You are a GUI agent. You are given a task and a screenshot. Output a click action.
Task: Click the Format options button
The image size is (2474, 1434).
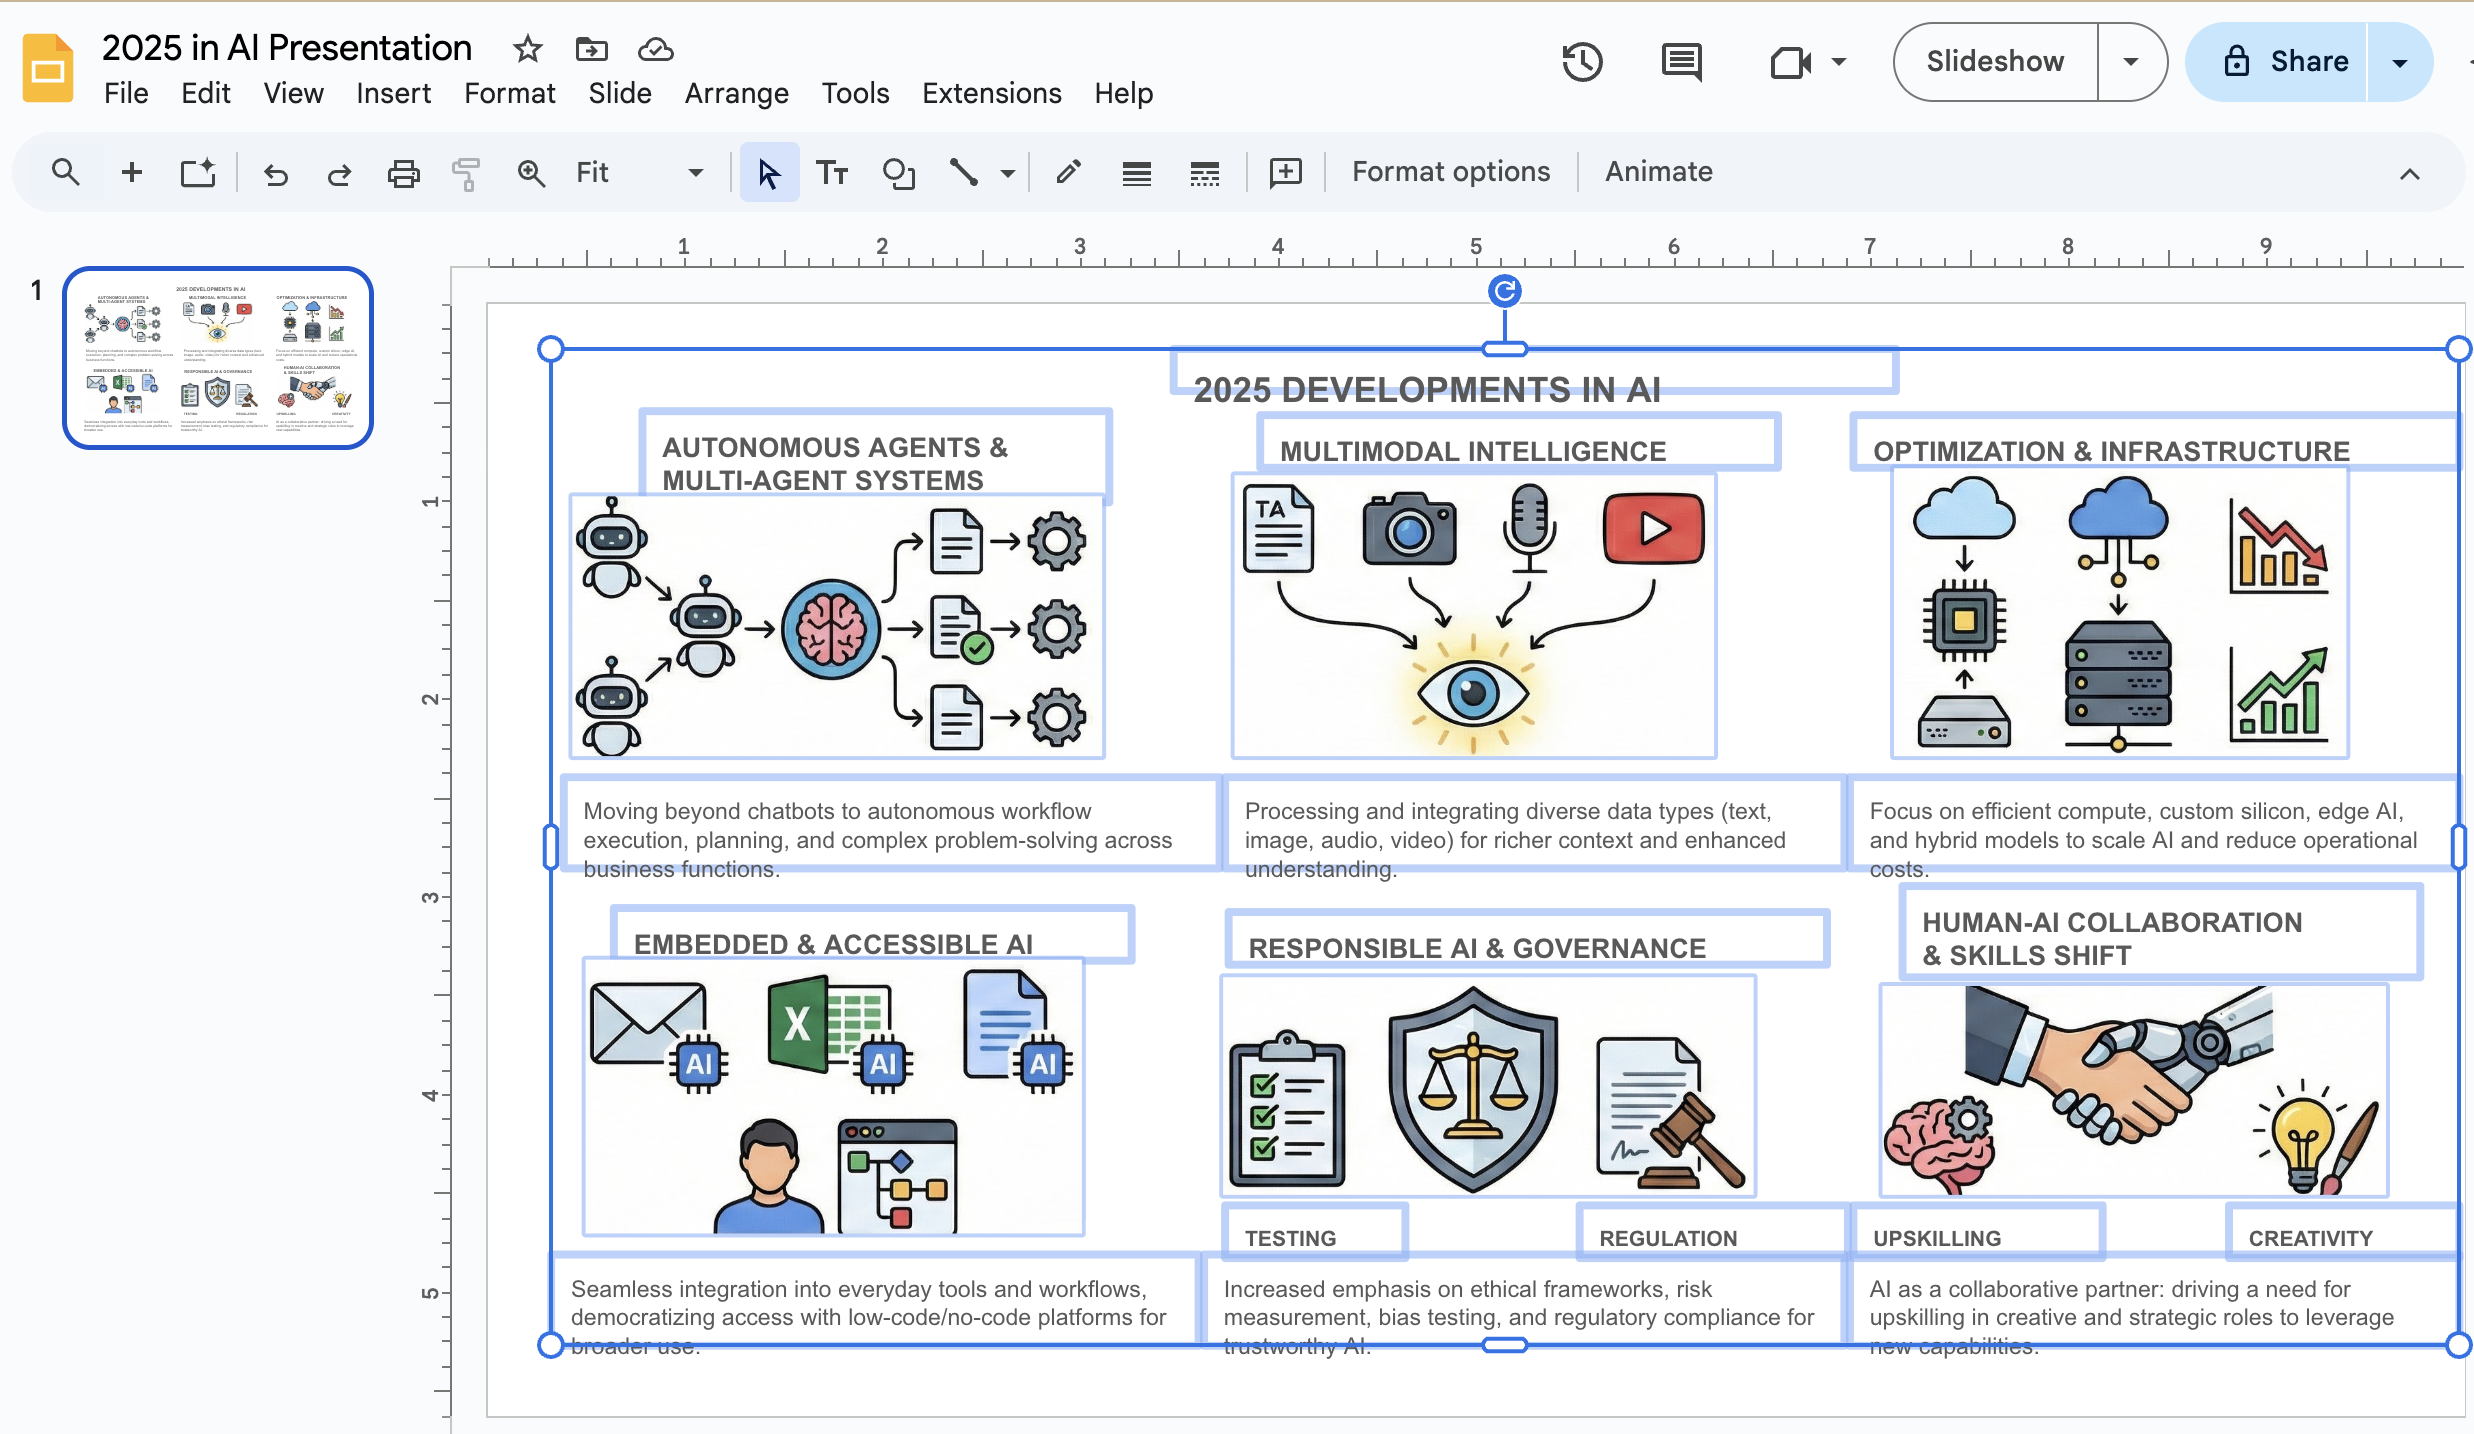1450,172
